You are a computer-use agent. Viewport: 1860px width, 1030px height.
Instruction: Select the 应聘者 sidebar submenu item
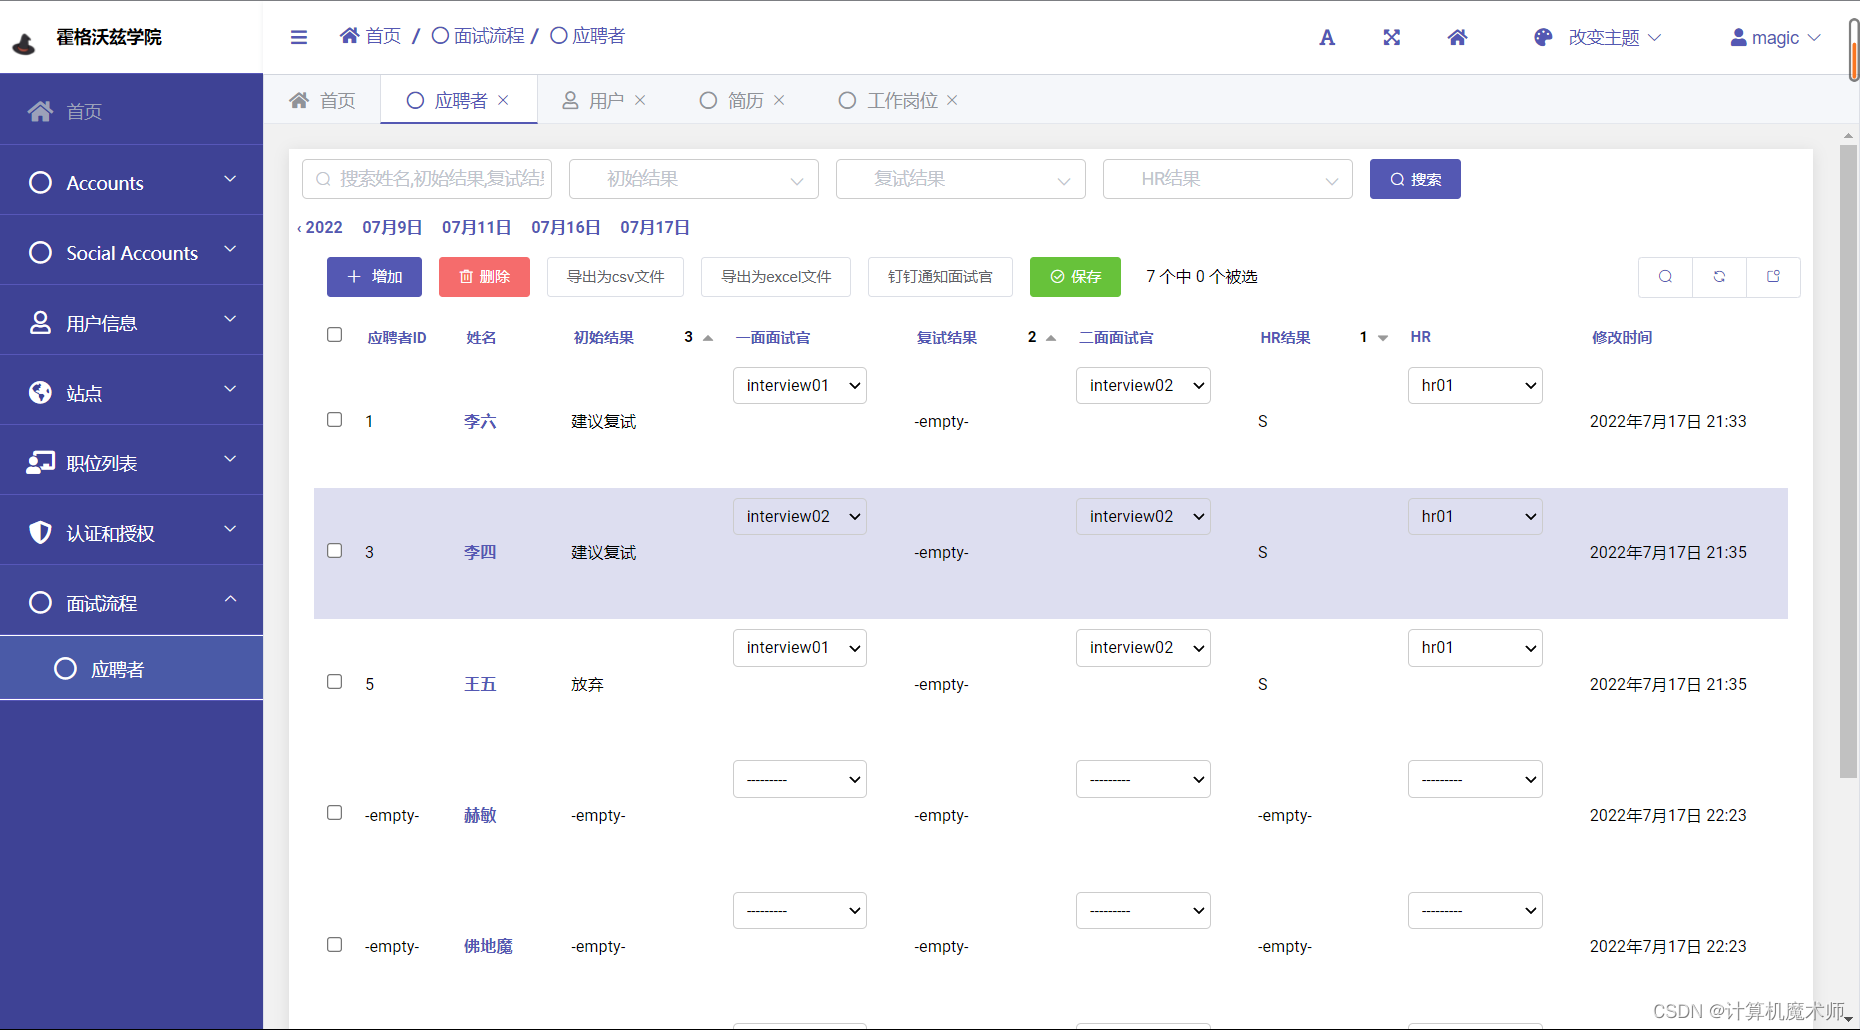[131, 669]
